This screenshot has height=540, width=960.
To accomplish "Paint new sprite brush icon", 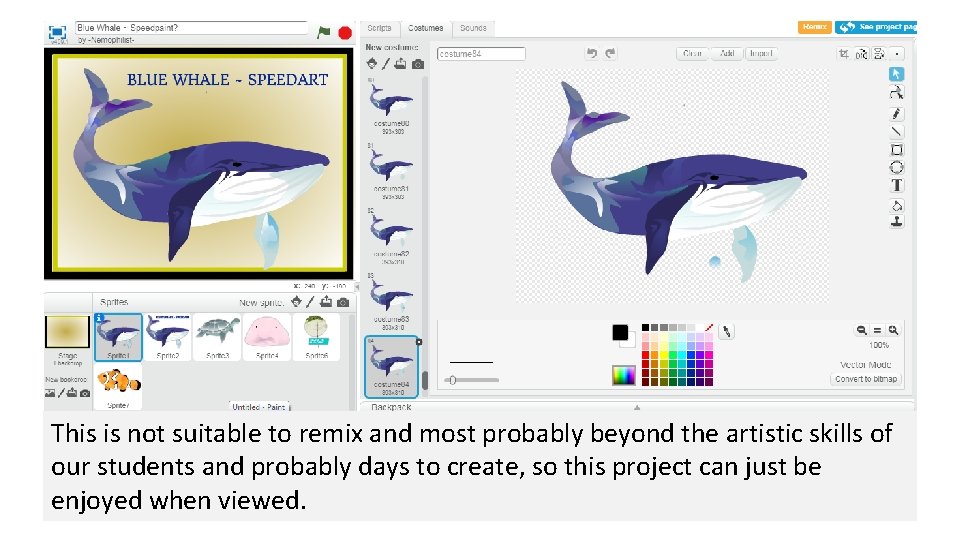I will coord(310,302).
